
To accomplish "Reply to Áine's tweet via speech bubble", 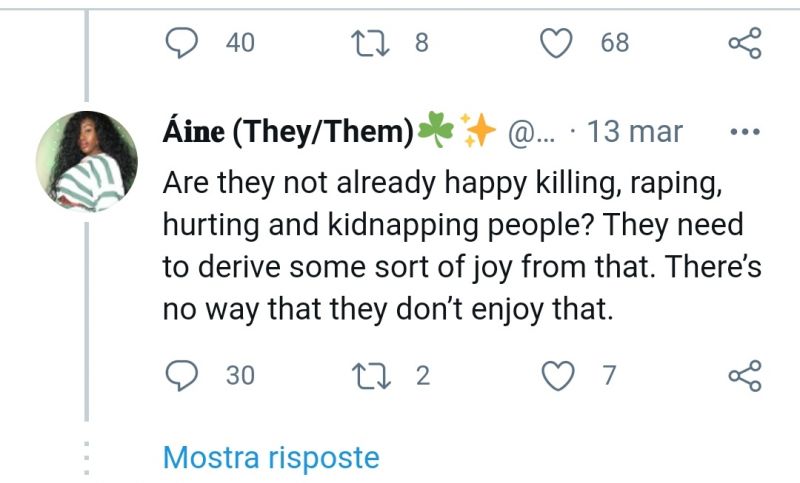I will coord(181,375).
